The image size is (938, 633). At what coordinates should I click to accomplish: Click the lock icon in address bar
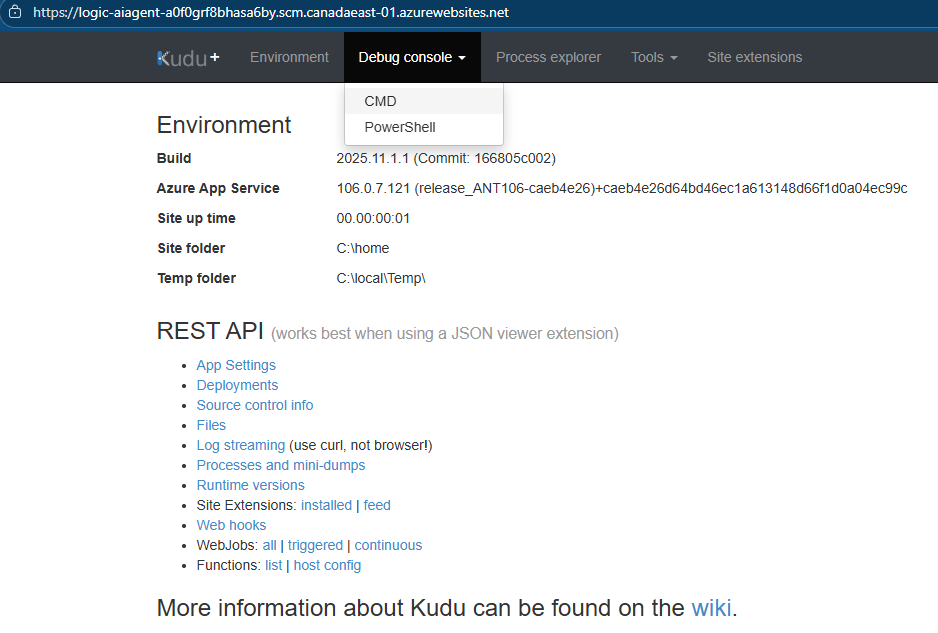(14, 12)
